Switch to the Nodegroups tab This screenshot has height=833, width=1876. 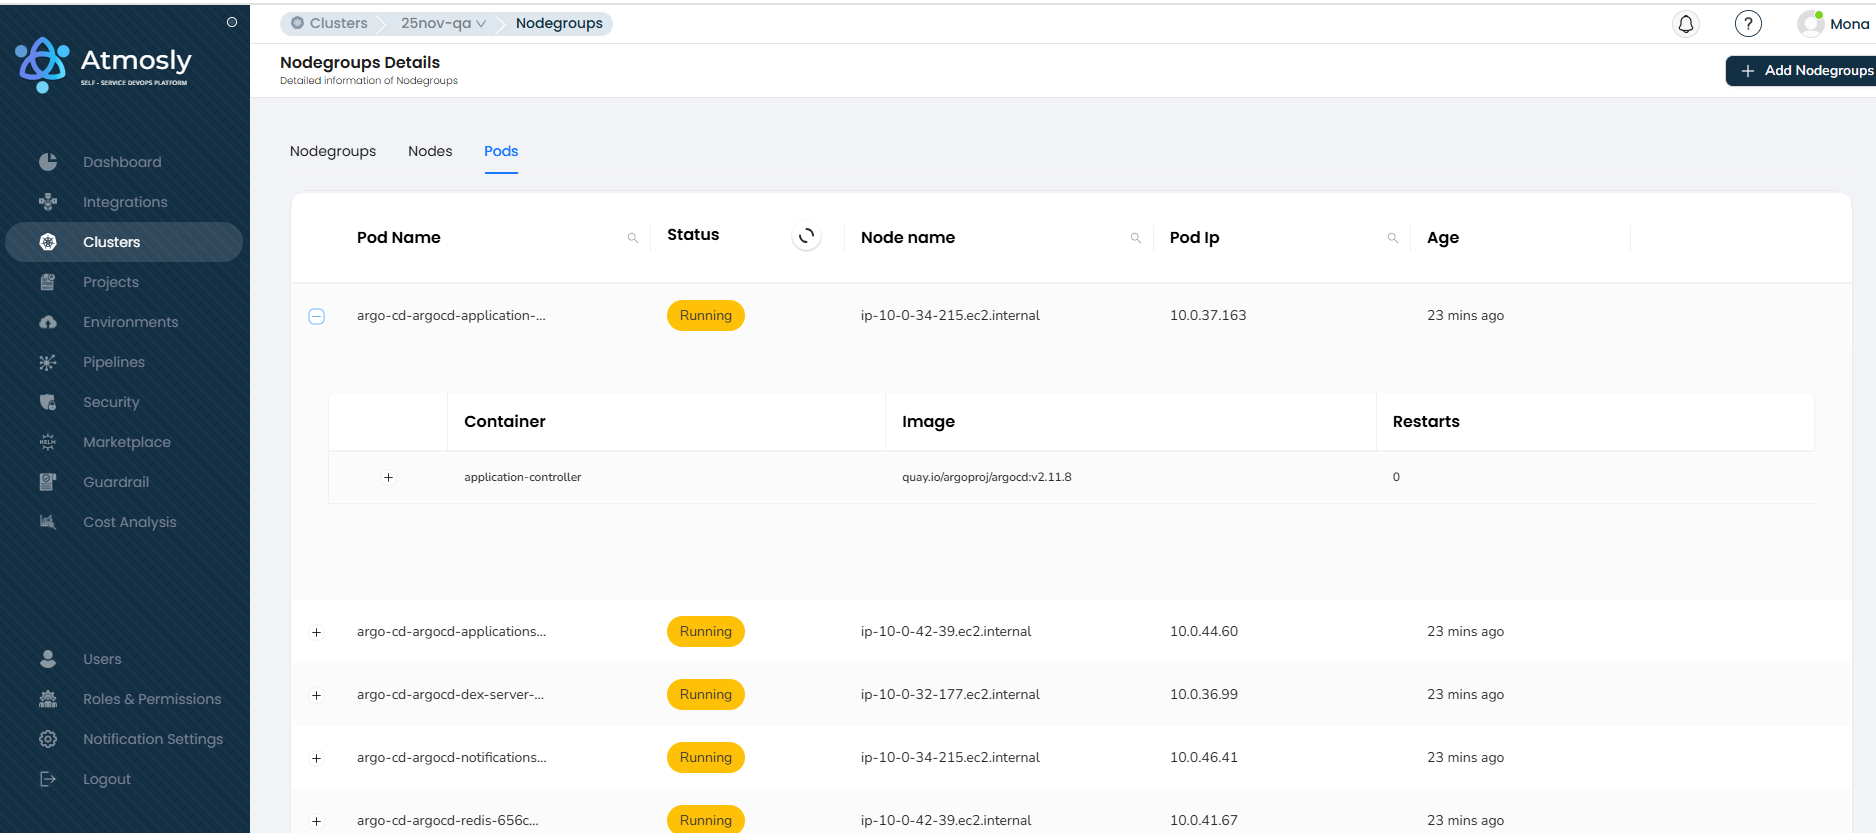pyautogui.click(x=333, y=151)
